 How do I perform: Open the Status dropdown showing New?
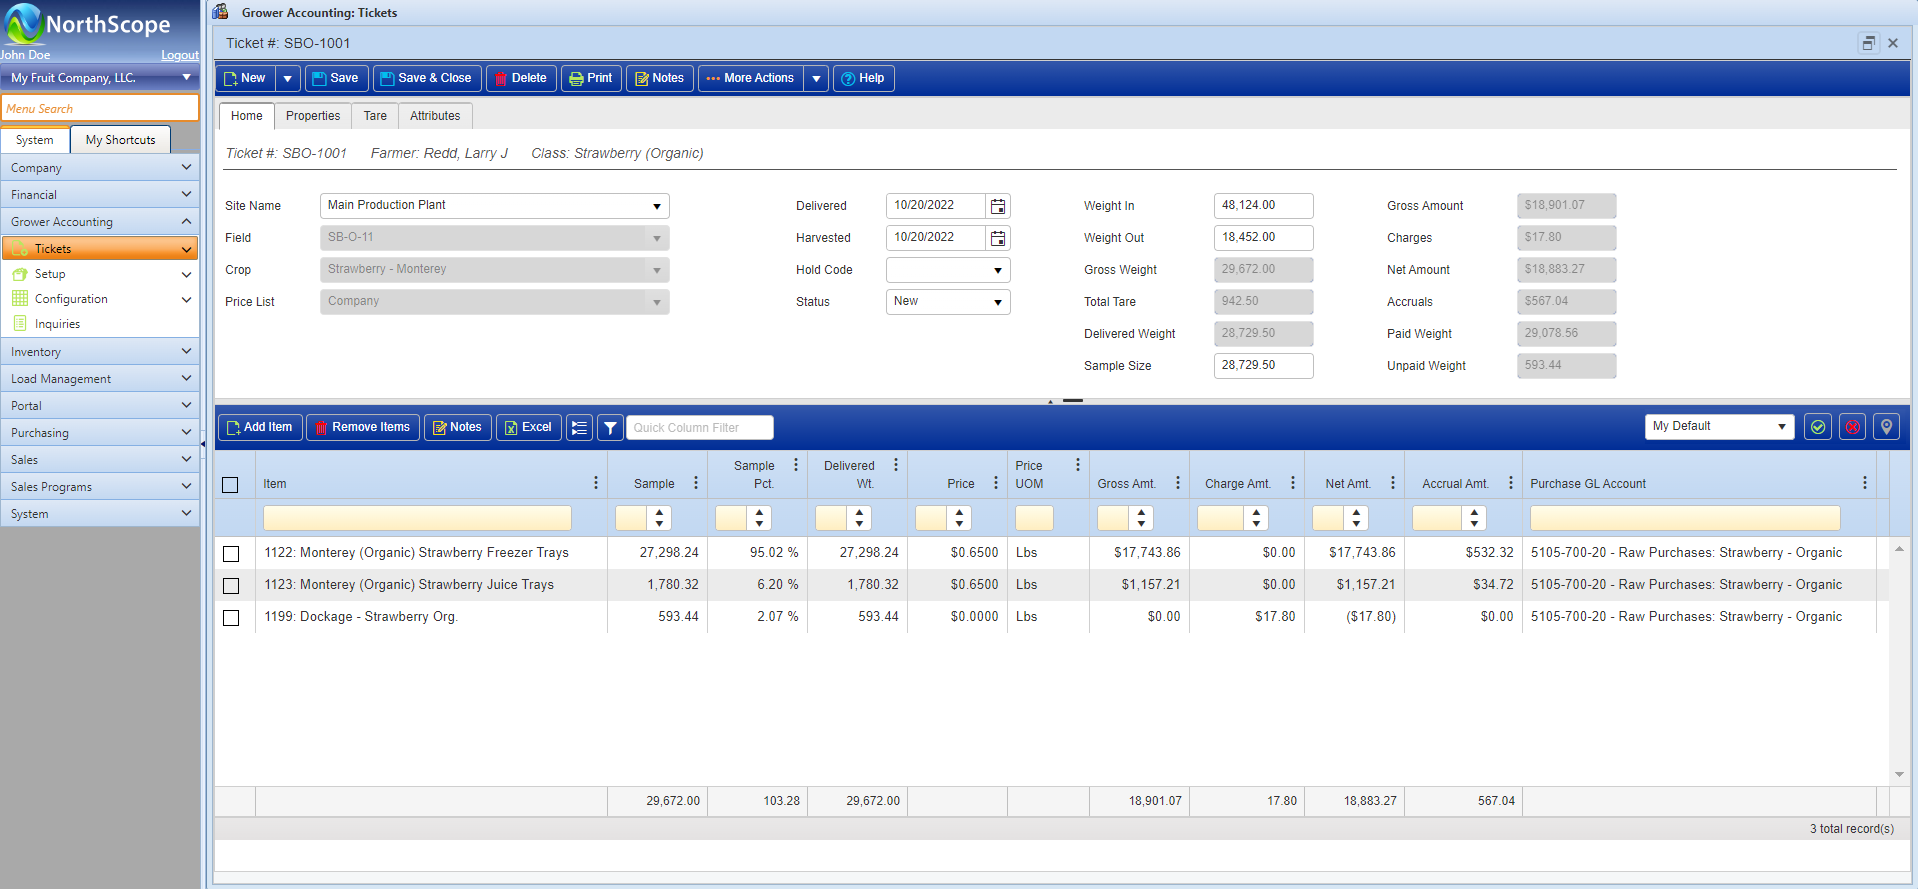997,302
